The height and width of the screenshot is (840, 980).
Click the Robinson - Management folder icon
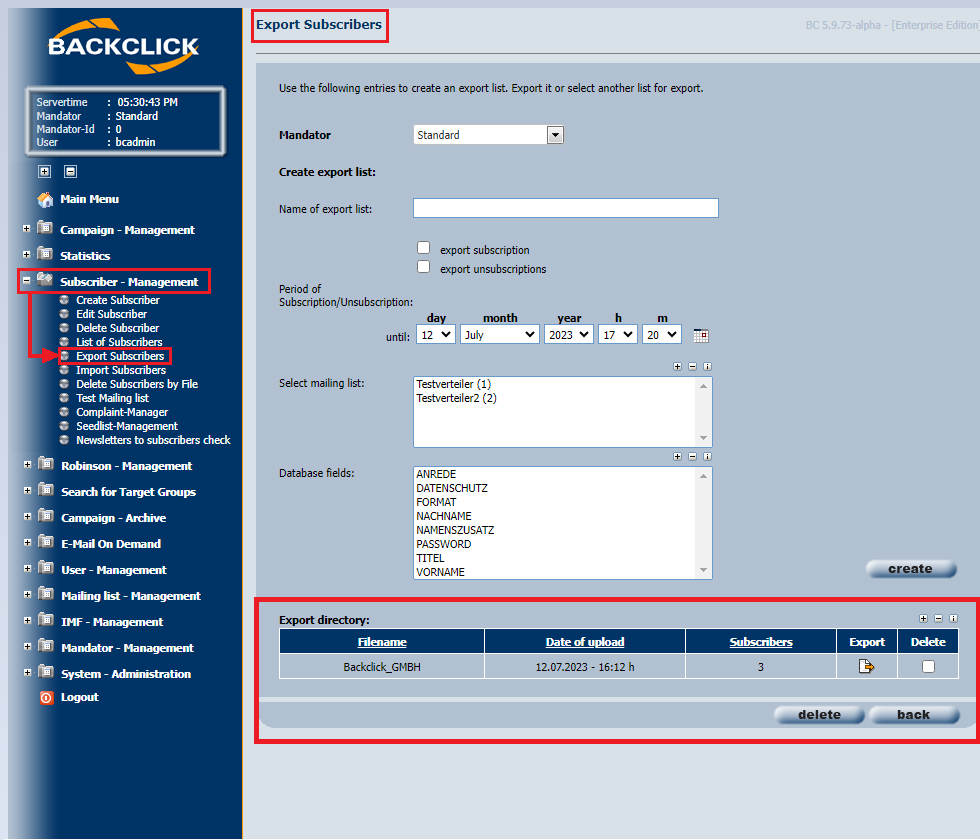[x=46, y=464]
